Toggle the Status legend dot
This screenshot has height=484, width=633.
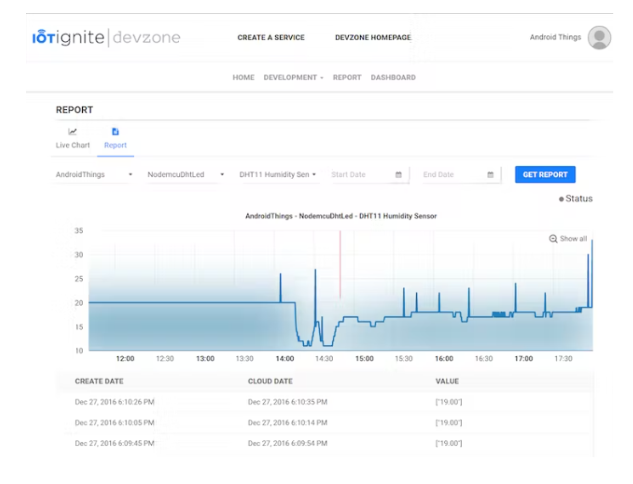[x=561, y=199]
